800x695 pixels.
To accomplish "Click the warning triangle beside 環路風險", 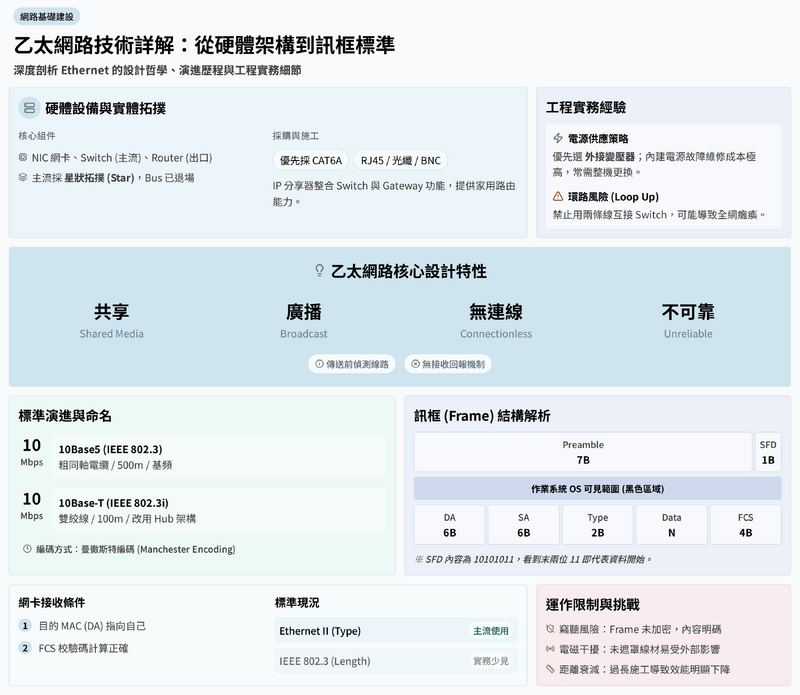I will 558,197.
